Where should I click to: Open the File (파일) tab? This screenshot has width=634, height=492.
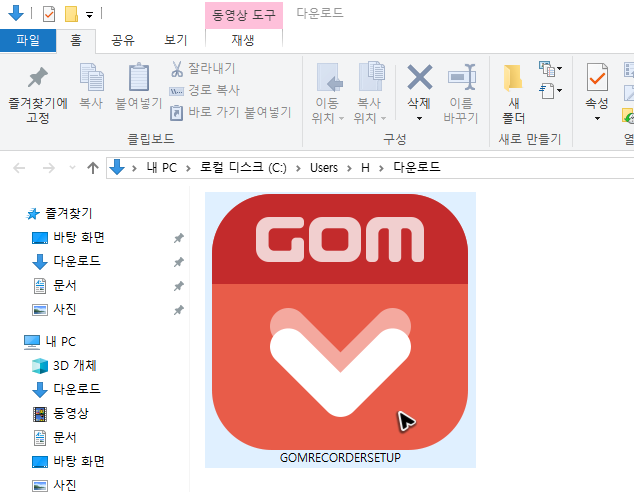[28, 40]
